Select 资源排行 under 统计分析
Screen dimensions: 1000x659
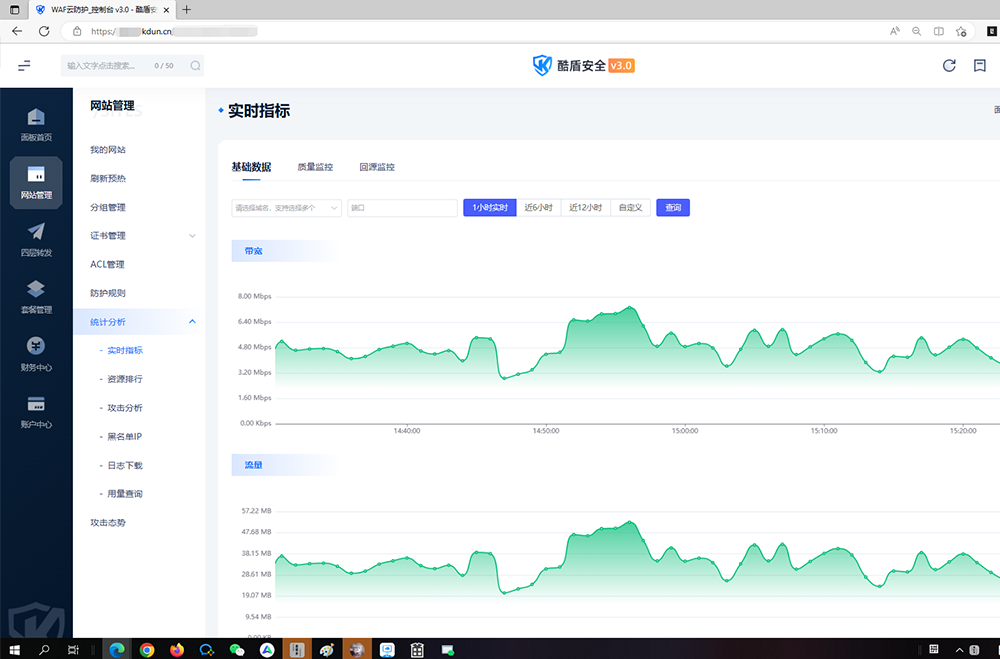[x=125, y=379]
